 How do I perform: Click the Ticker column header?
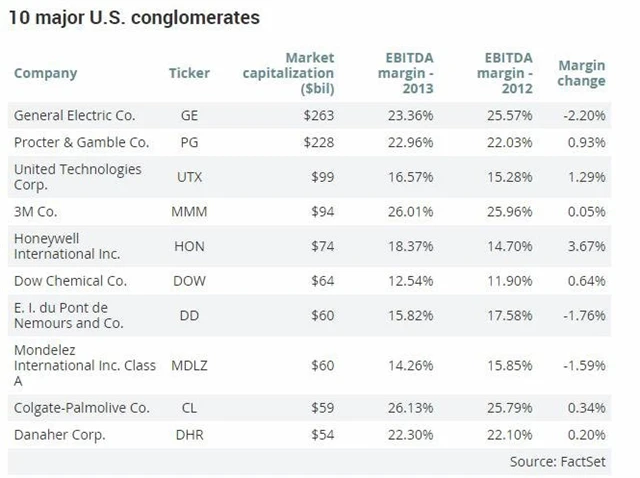click(189, 73)
